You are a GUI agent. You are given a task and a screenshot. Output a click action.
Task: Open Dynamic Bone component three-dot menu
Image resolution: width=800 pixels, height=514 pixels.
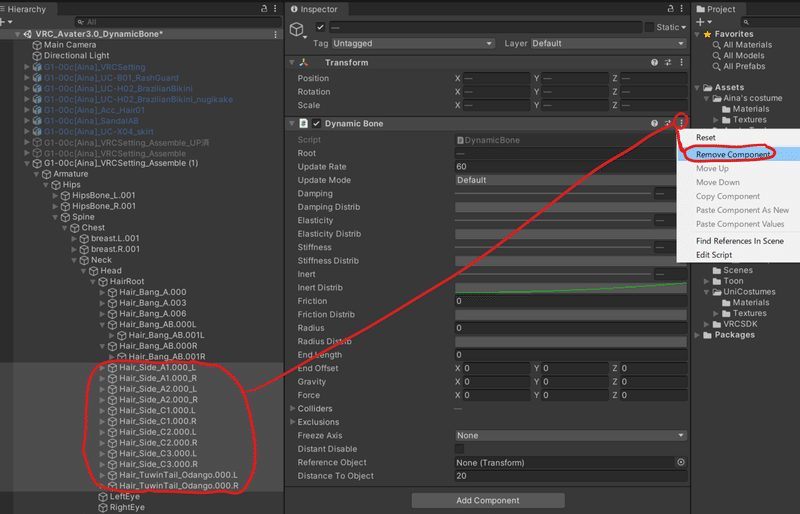681,123
